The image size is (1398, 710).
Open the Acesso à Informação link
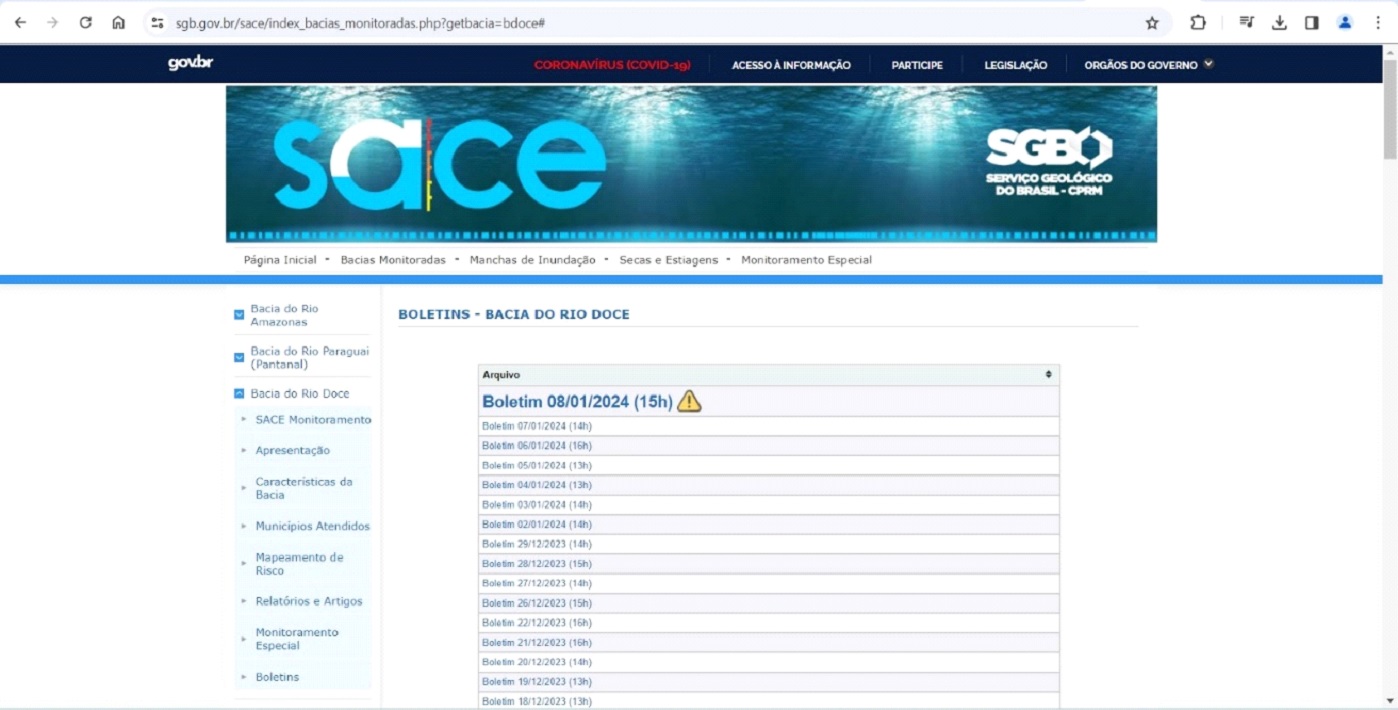click(x=791, y=65)
